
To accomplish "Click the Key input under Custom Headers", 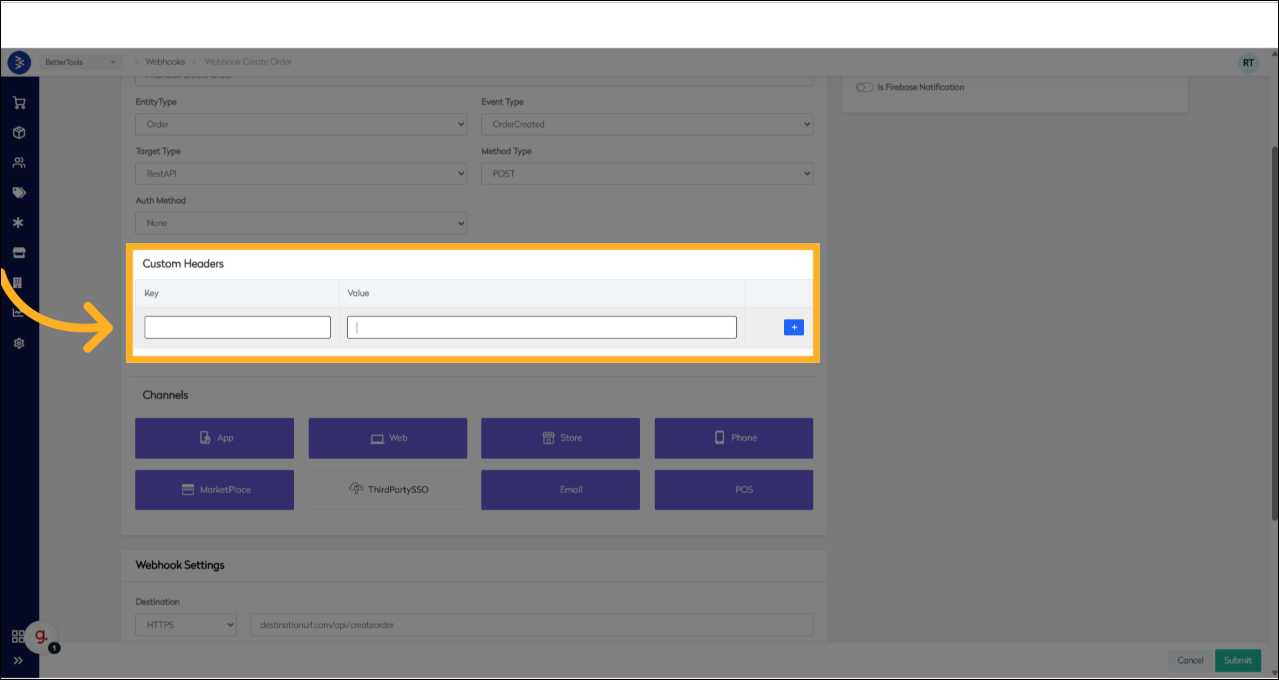I will coord(236,327).
